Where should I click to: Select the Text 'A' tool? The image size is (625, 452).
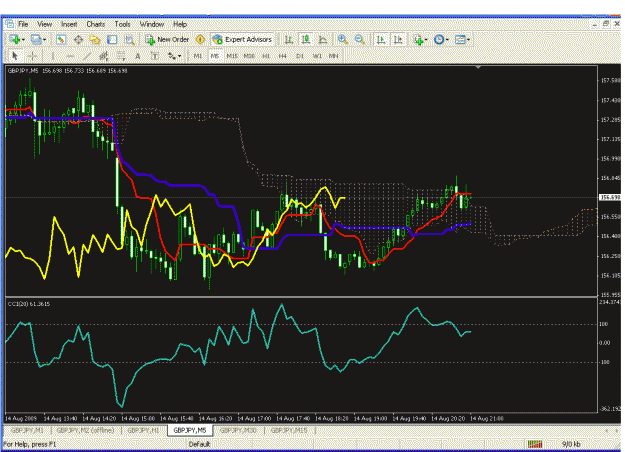[138, 56]
